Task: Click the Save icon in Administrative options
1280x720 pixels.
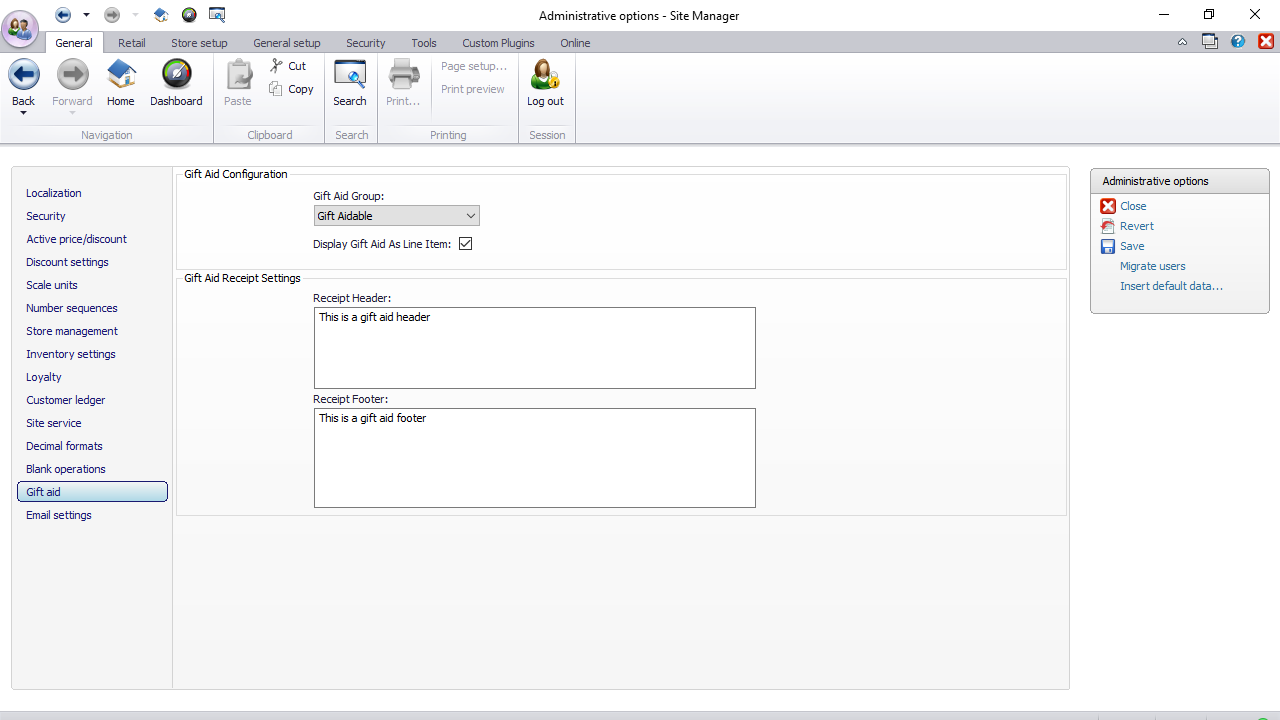Action: pos(1108,246)
